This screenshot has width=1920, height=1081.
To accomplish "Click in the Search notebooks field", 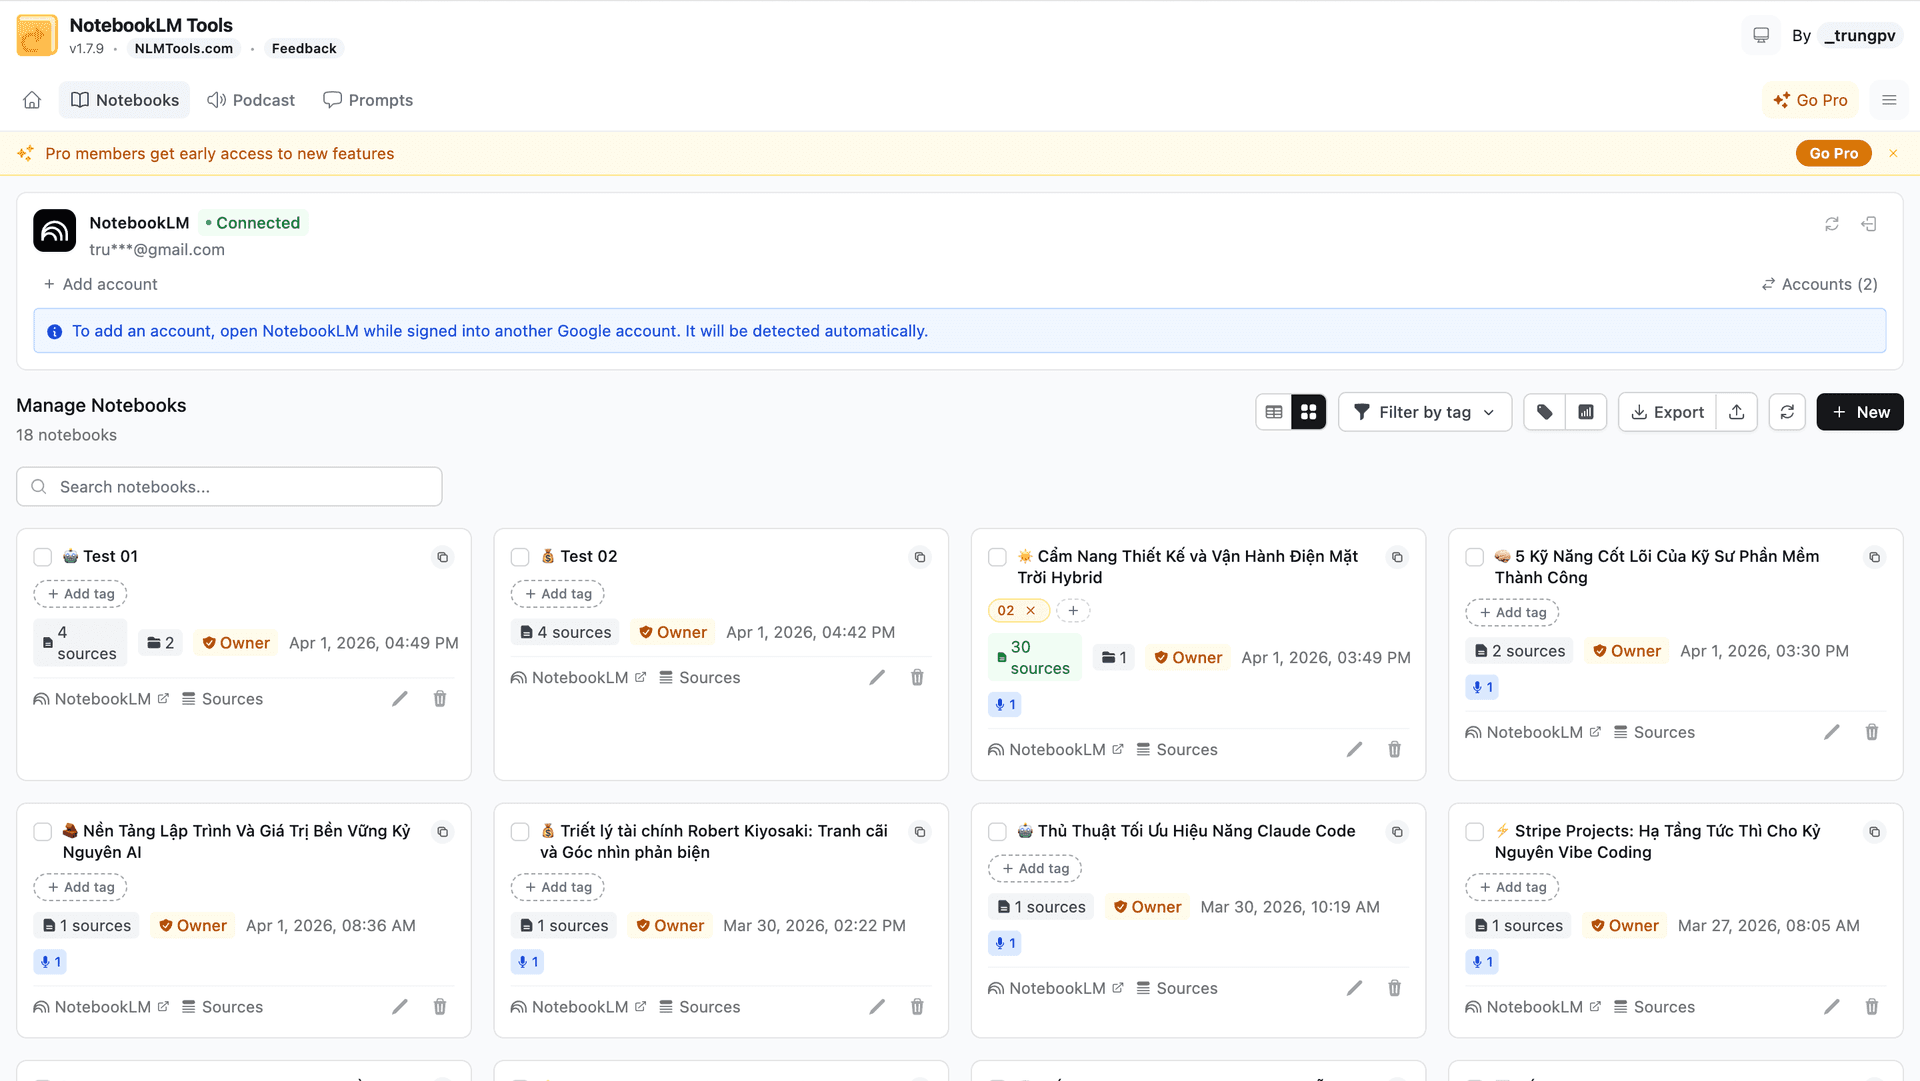I will pos(229,487).
